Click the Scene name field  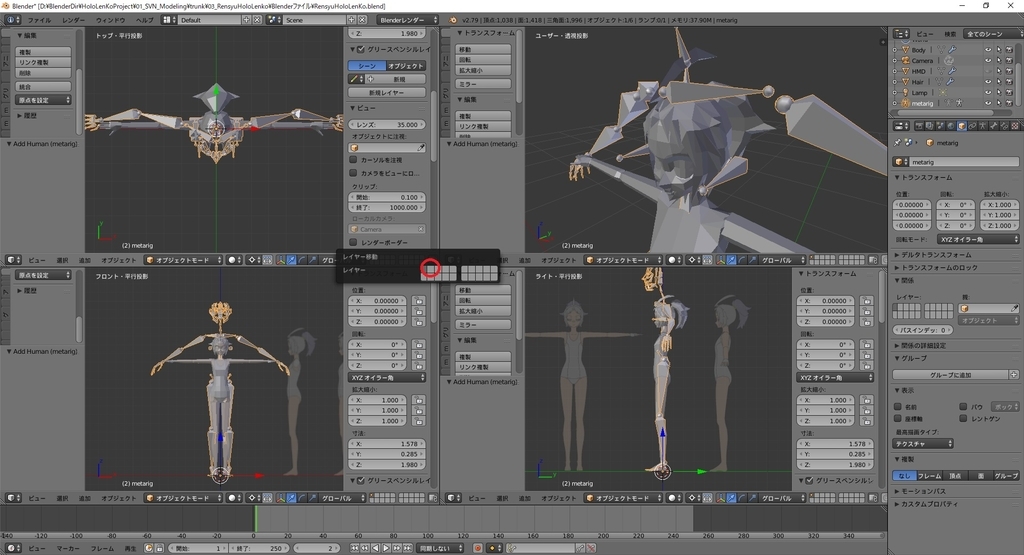313,20
